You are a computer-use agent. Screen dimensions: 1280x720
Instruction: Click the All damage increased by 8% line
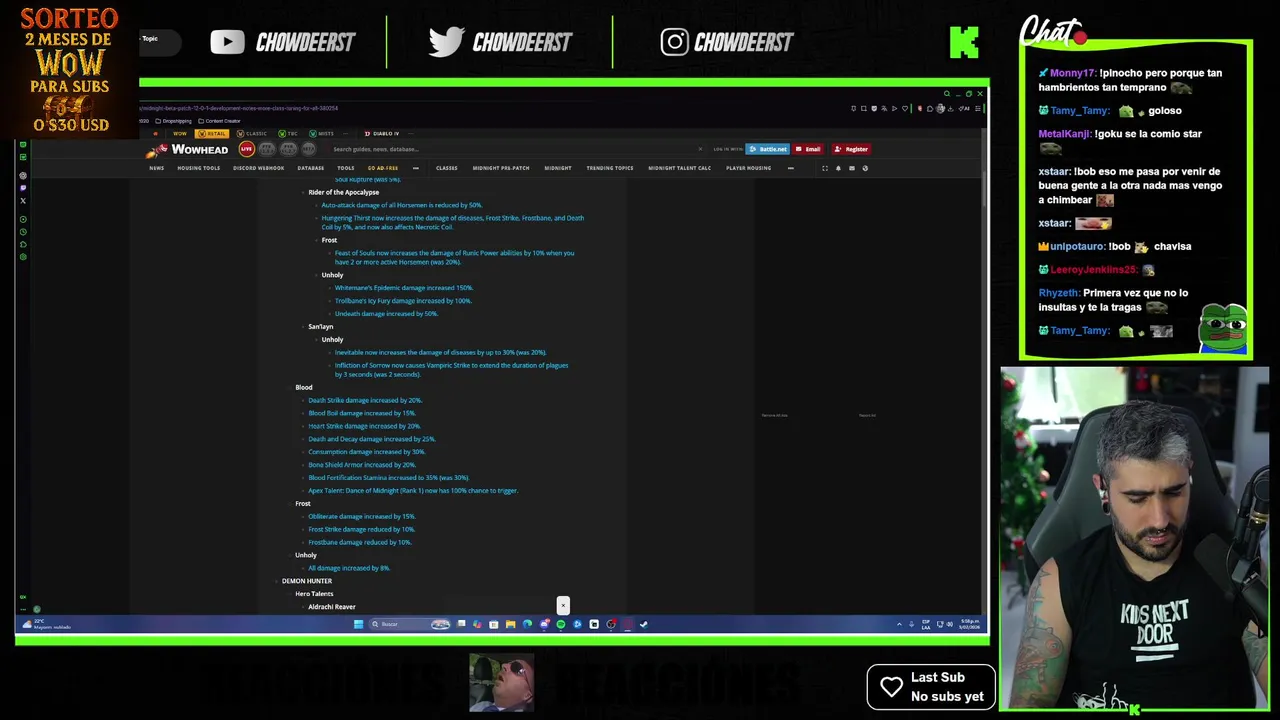coord(349,568)
